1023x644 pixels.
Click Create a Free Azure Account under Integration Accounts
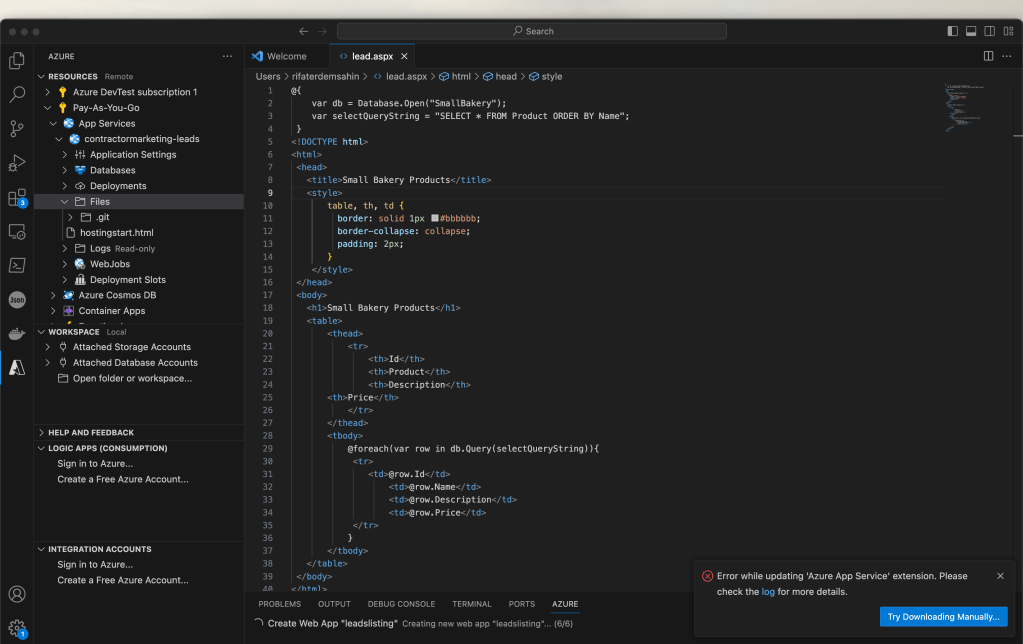tap(123, 580)
